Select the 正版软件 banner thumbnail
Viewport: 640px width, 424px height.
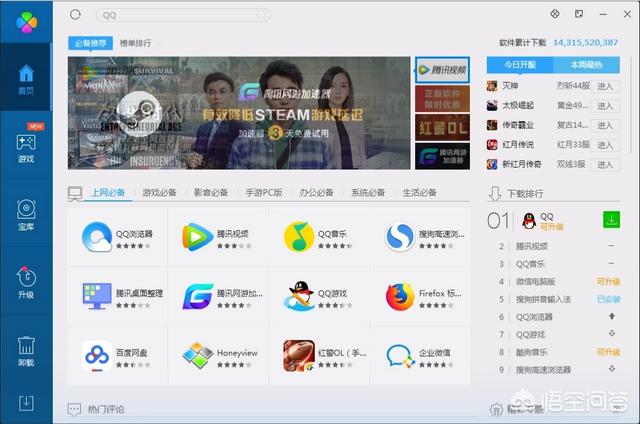pos(442,98)
